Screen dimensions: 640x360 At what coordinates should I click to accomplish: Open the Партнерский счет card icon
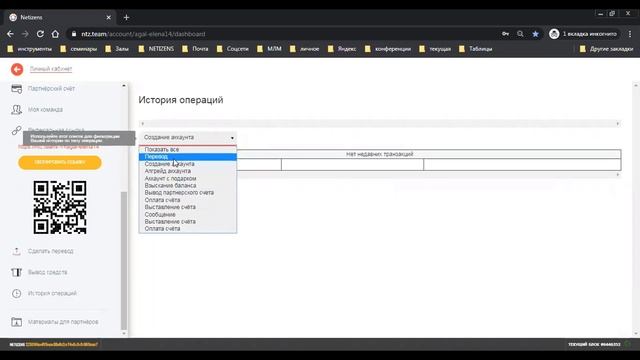coord(16,89)
